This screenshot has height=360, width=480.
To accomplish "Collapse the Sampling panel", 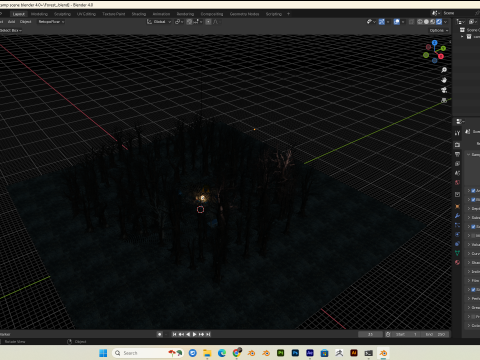I will [x=469, y=154].
